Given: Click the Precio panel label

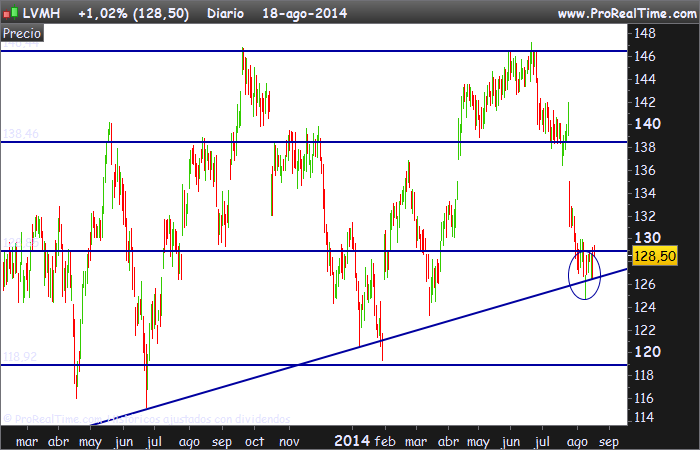Looking at the screenshot, I should click(22, 33).
